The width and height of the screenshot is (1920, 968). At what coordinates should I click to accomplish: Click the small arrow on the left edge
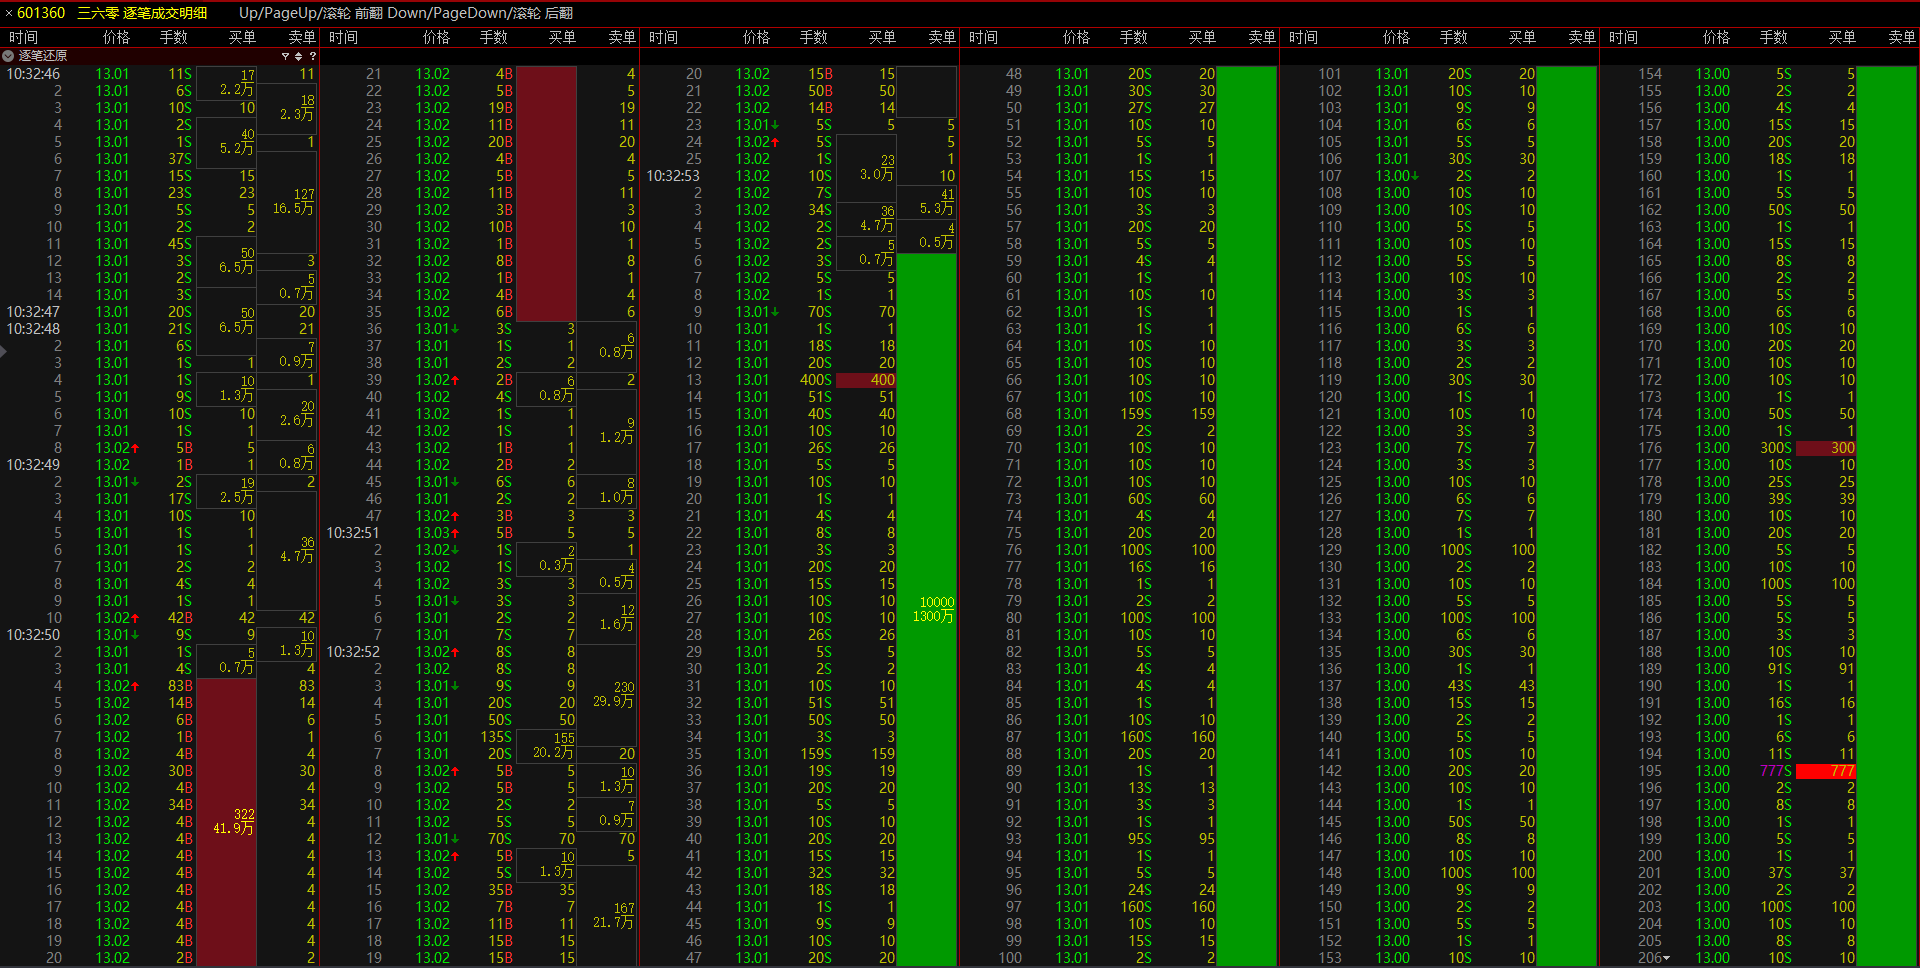(4, 351)
